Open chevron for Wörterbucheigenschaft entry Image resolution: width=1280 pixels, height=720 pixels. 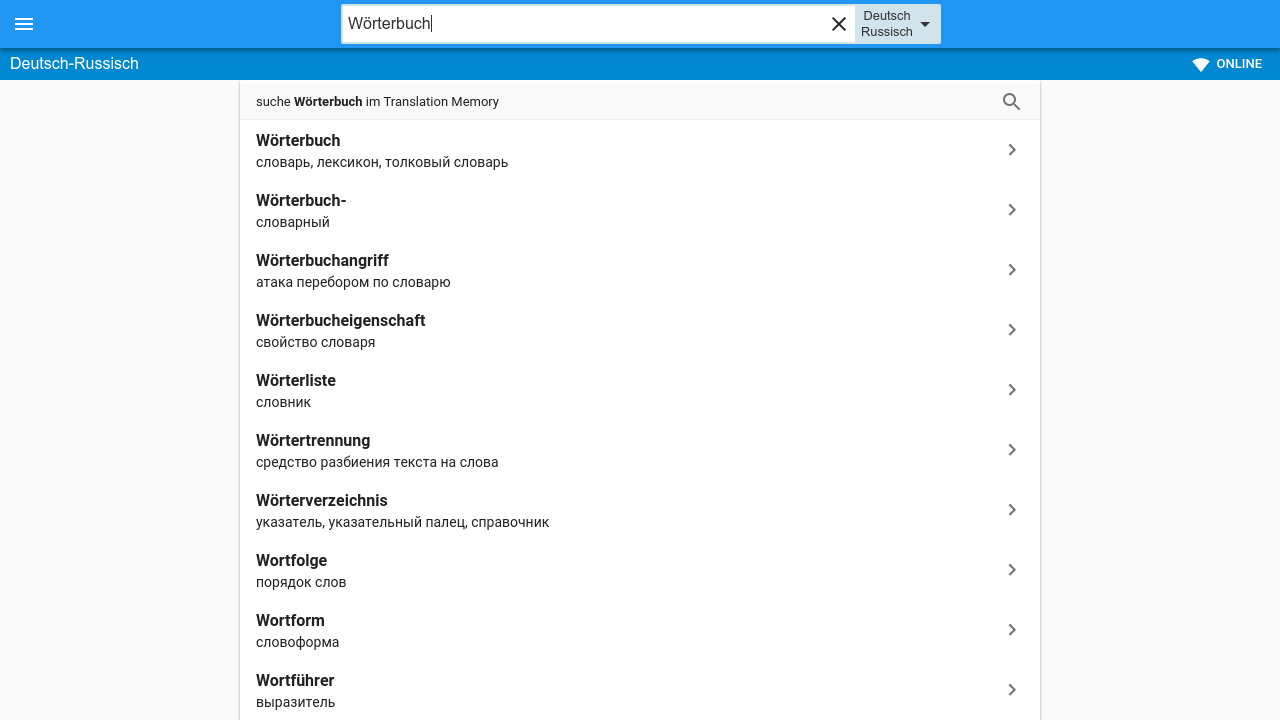1012,330
